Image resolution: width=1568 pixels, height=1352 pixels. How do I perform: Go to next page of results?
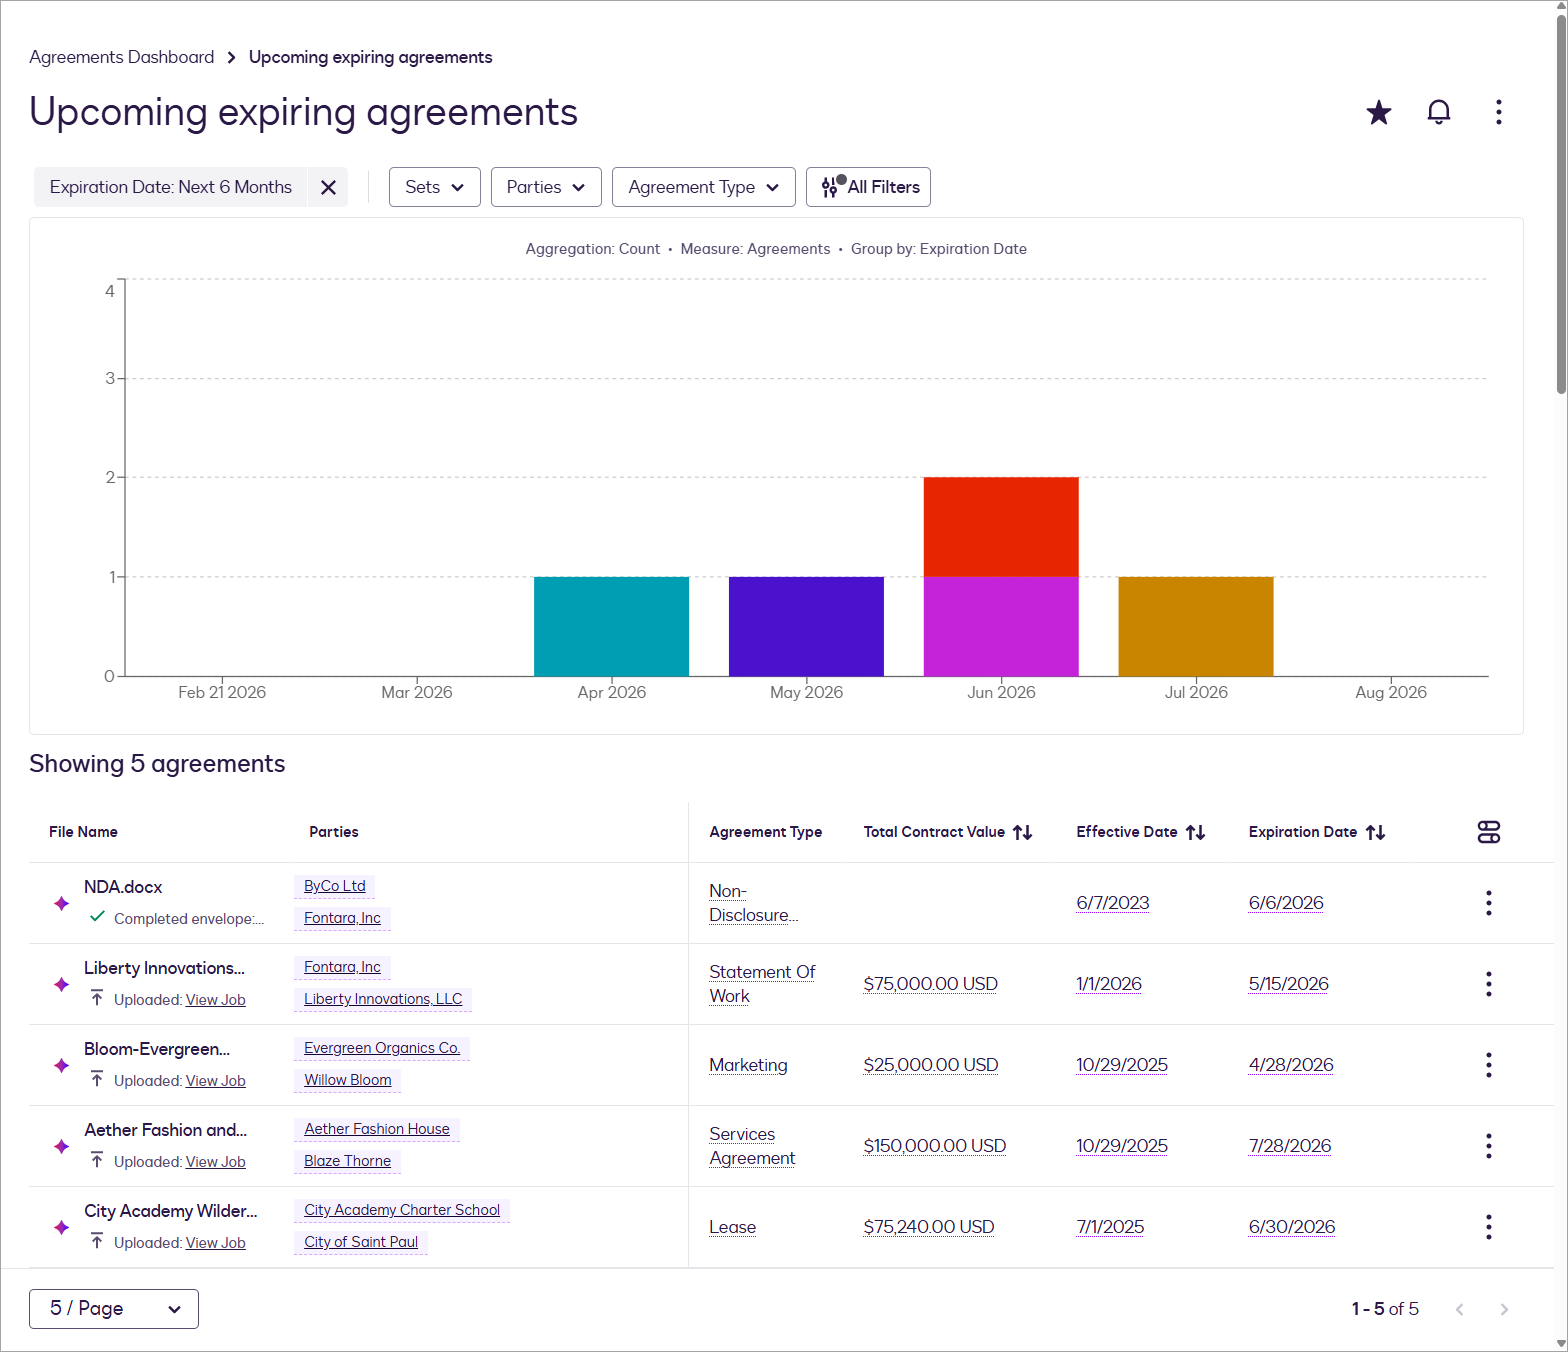tap(1504, 1309)
